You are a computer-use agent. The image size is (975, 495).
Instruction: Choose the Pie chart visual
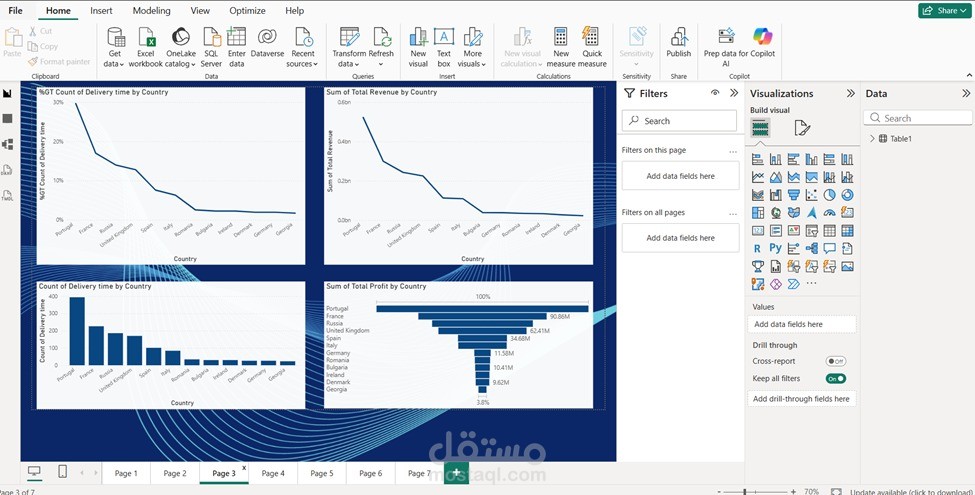pyautogui.click(x=829, y=195)
